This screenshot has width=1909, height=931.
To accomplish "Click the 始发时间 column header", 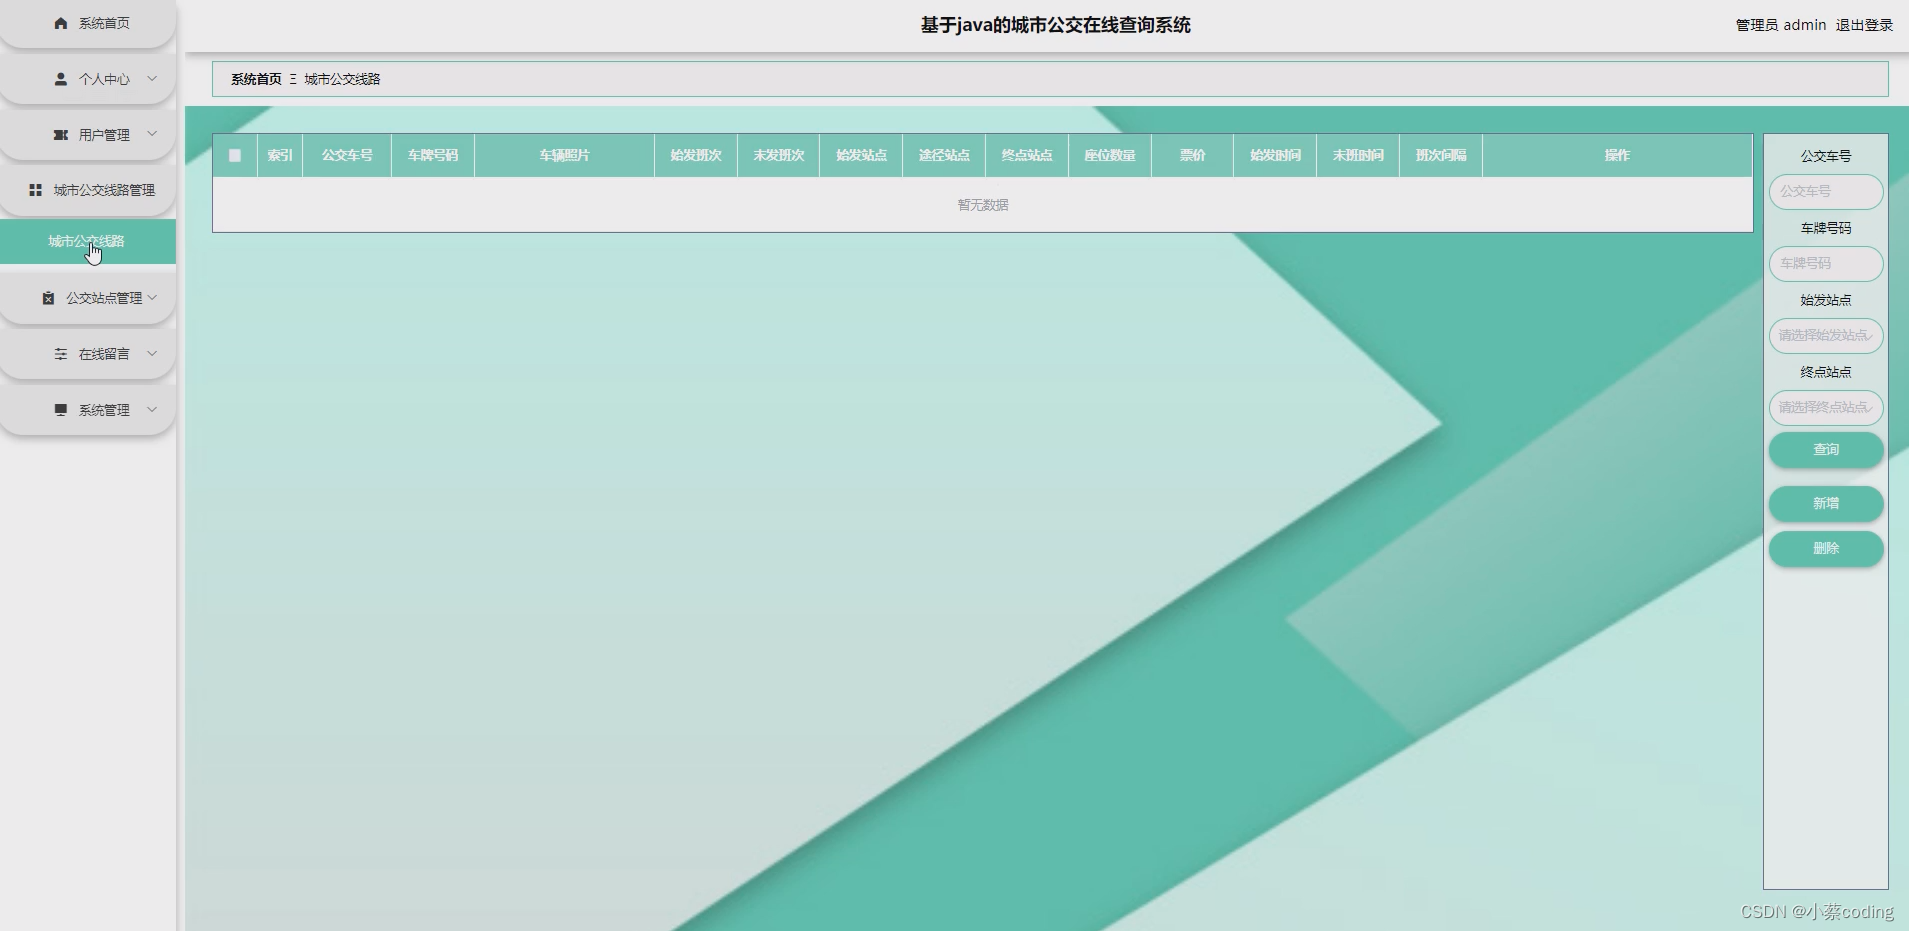I will coord(1275,156).
